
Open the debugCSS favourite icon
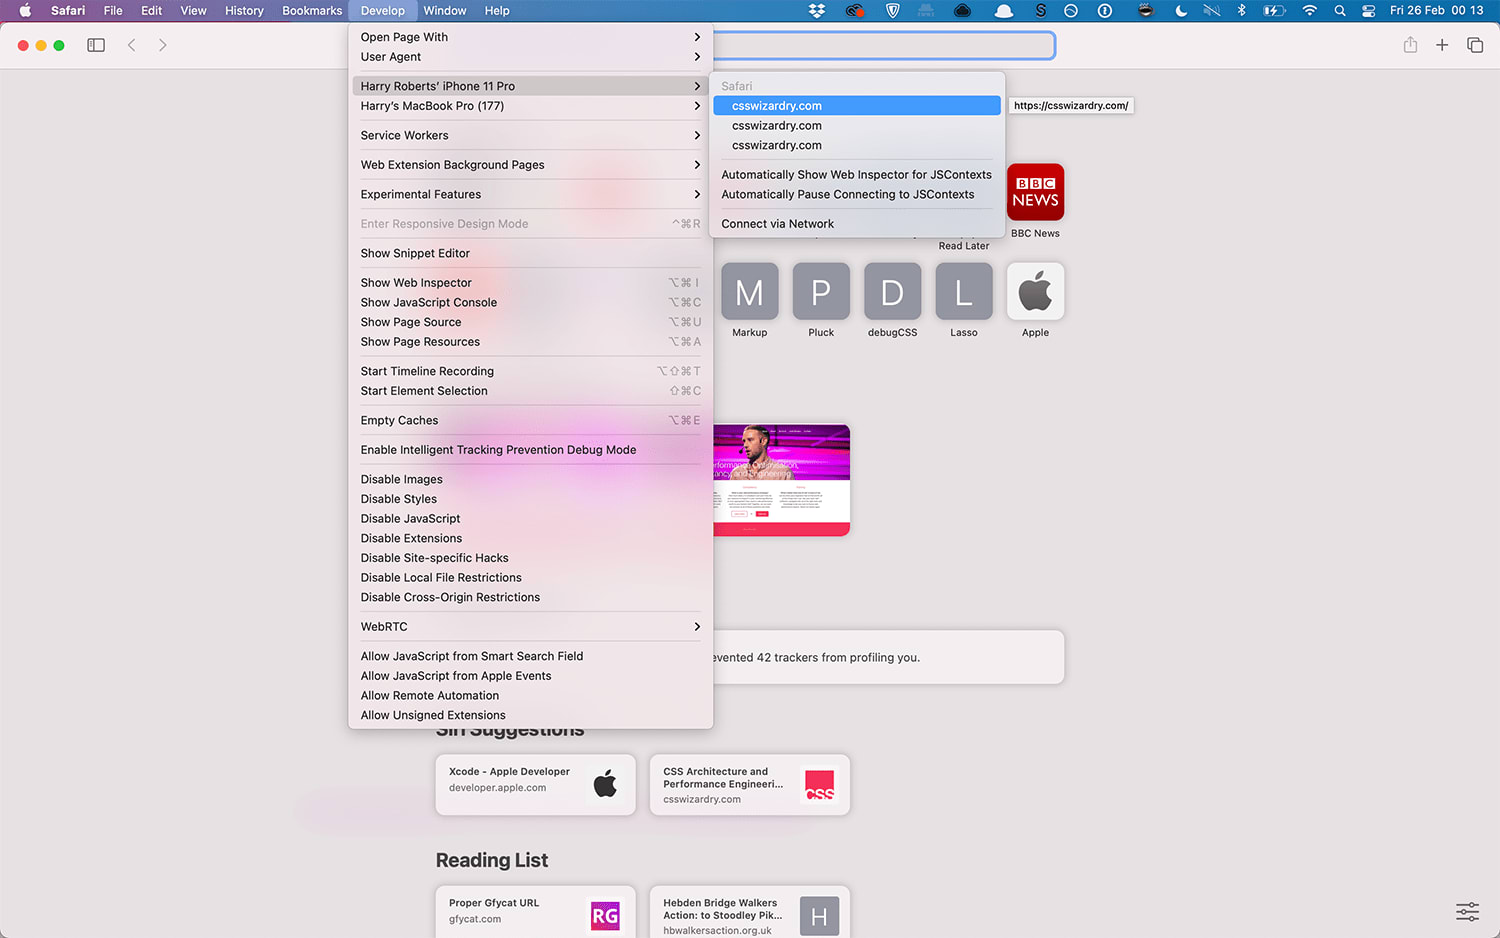pyautogui.click(x=892, y=291)
